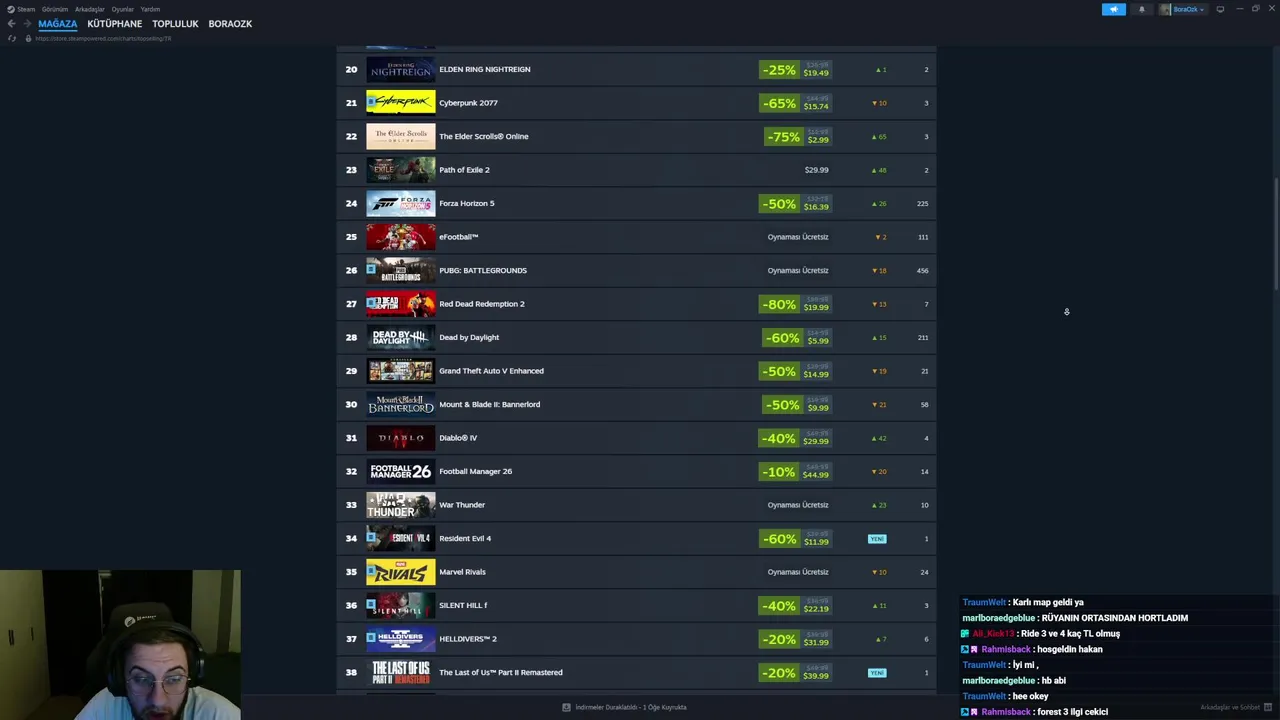
Task: Open the Oyunlar menu
Action: [x=123, y=9]
